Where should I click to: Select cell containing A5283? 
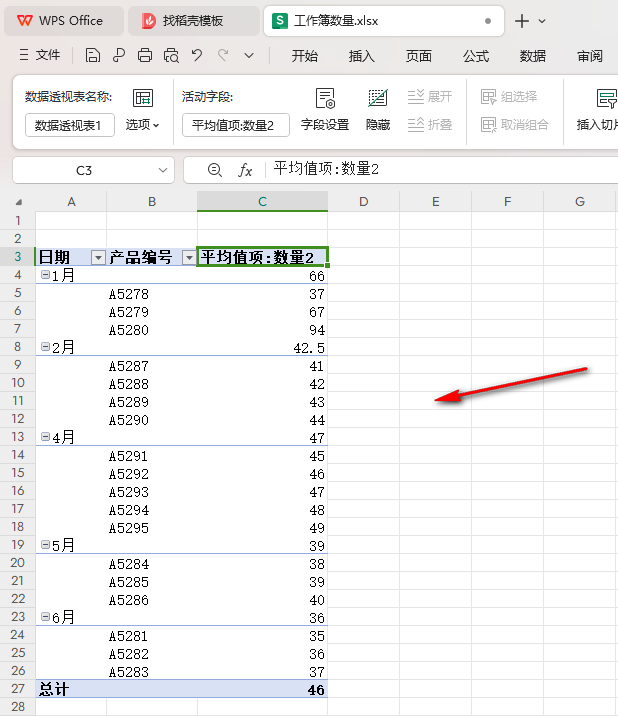152,672
